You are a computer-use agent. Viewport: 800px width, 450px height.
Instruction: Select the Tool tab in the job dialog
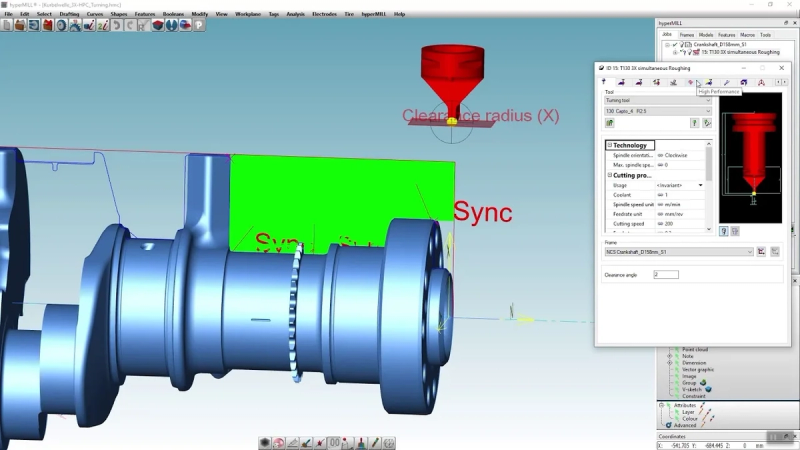tap(604, 82)
